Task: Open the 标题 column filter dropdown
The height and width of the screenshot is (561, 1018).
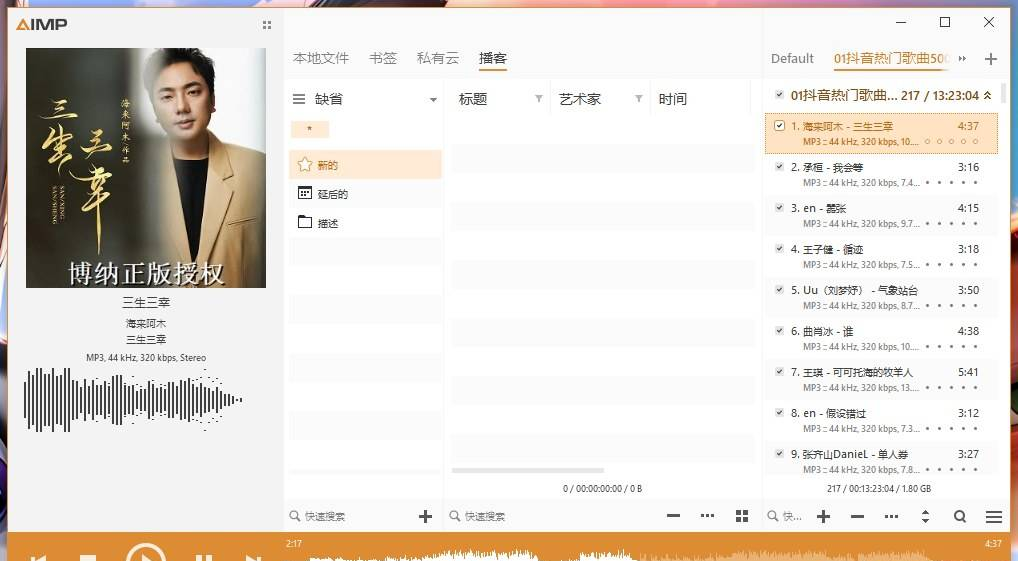Action: coord(539,99)
